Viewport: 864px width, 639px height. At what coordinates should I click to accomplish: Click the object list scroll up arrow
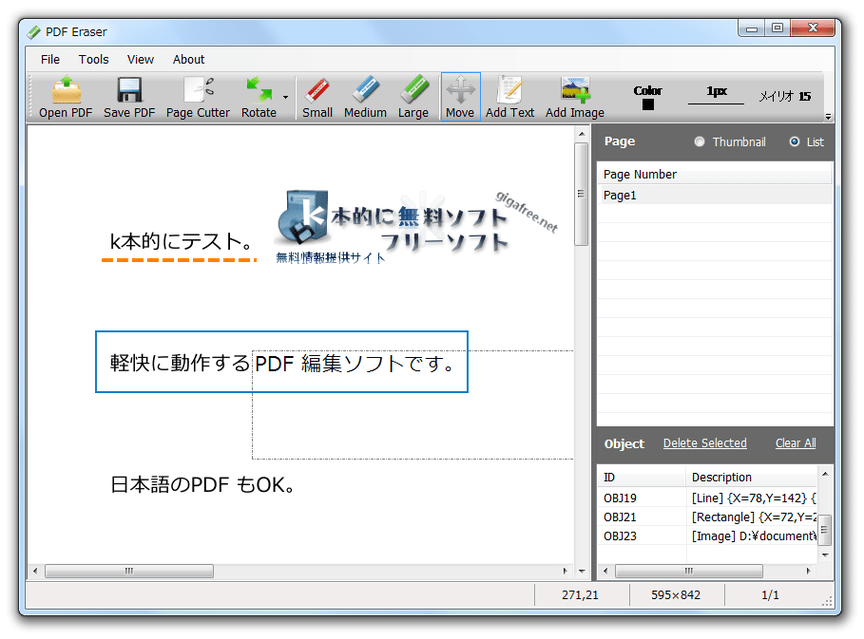[825, 474]
